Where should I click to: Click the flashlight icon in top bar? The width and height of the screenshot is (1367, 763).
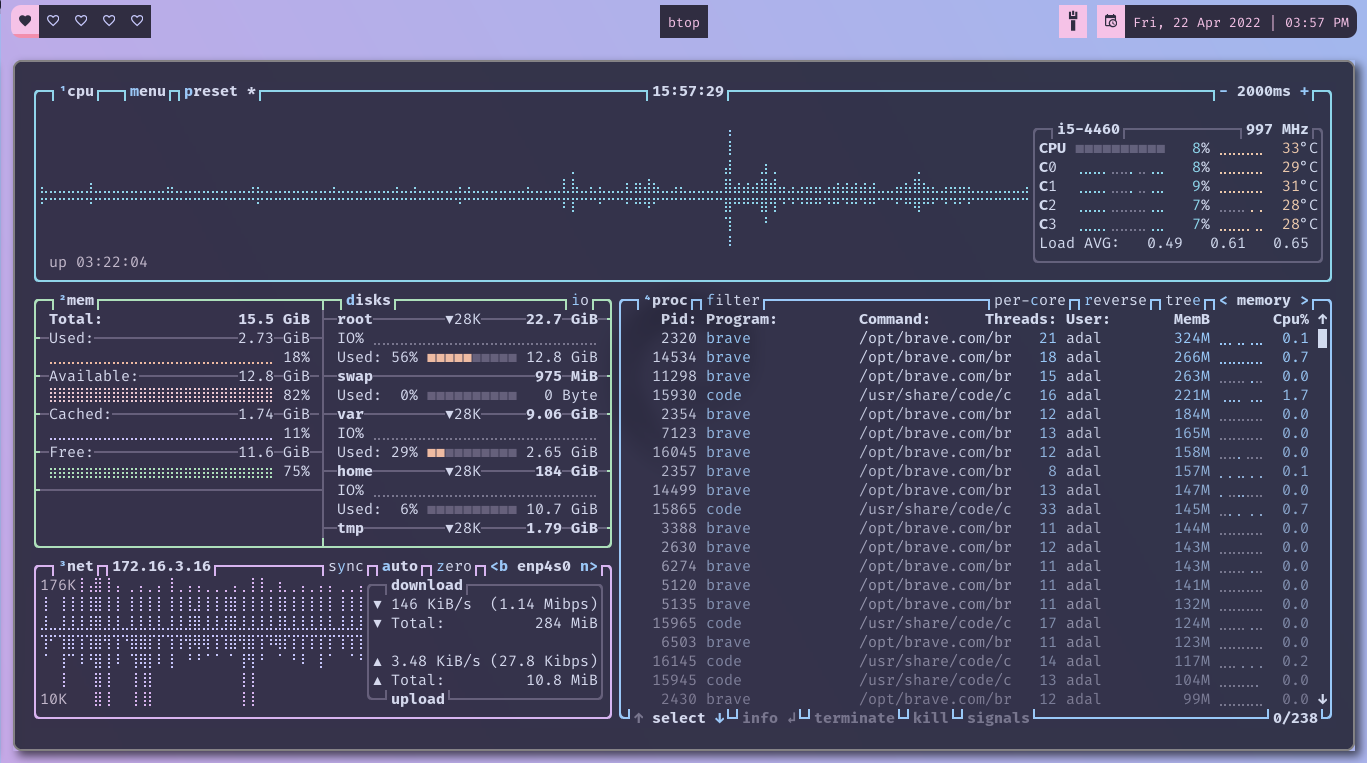pyautogui.click(x=1073, y=22)
